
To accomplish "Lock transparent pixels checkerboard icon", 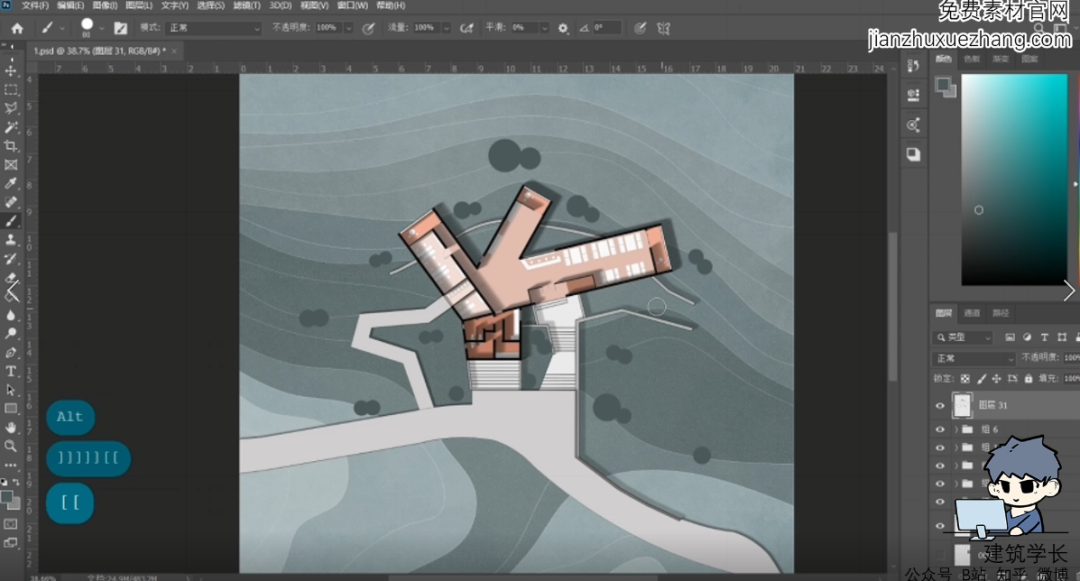I will click(965, 379).
